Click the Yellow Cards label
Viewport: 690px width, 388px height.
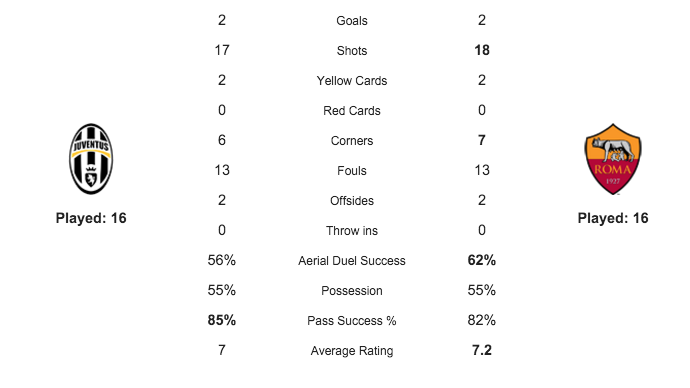pyautogui.click(x=352, y=81)
